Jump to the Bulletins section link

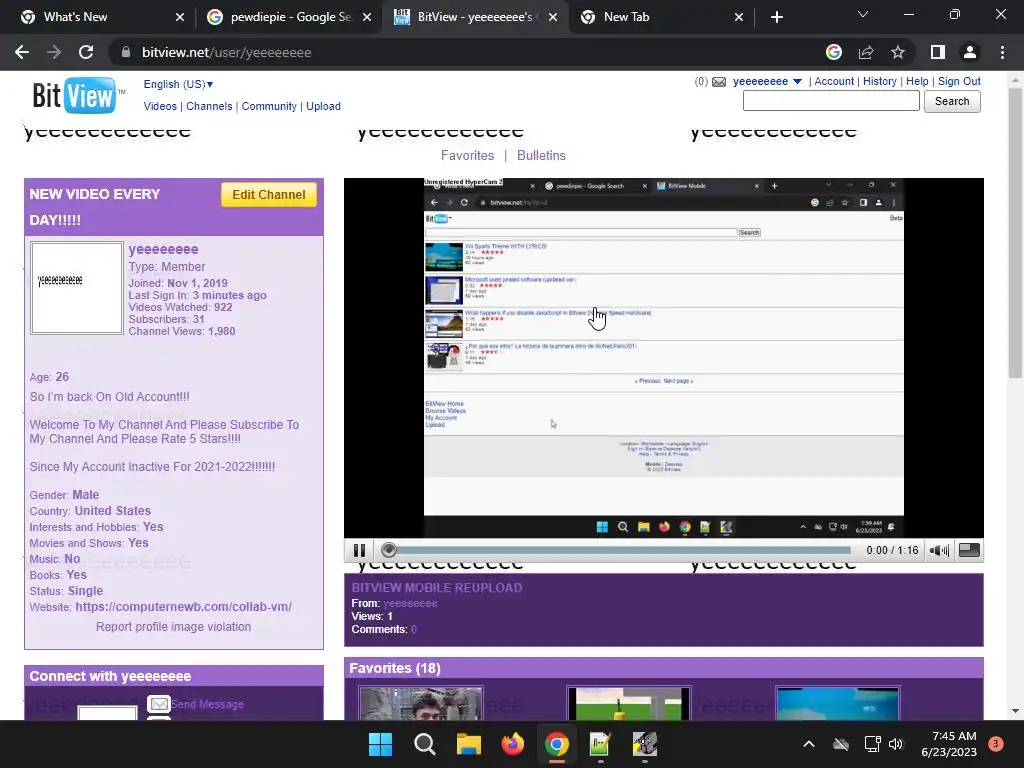[x=541, y=155]
